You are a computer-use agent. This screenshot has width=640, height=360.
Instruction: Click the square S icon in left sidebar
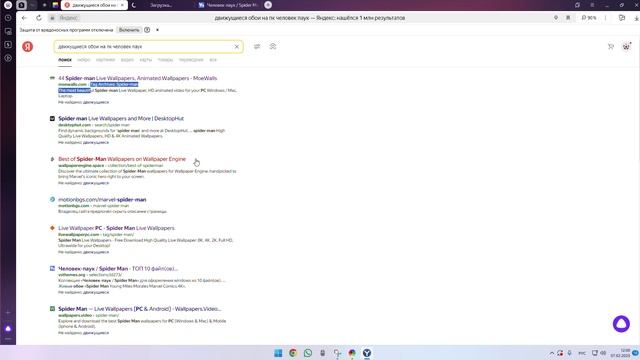click(x=8, y=44)
